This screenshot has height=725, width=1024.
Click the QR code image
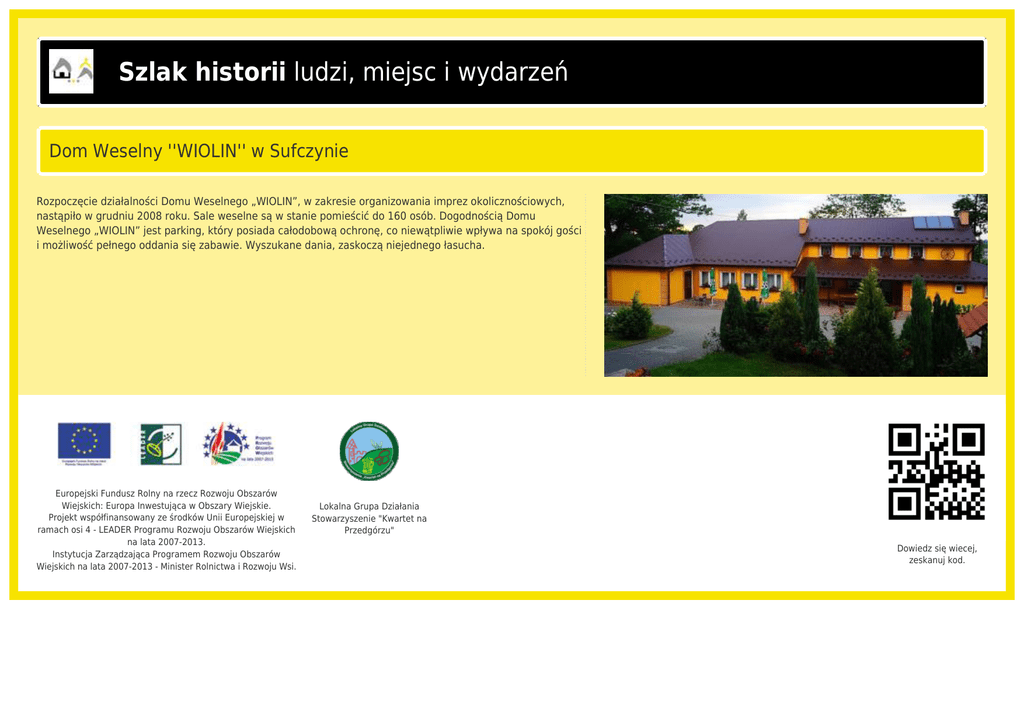click(936, 471)
